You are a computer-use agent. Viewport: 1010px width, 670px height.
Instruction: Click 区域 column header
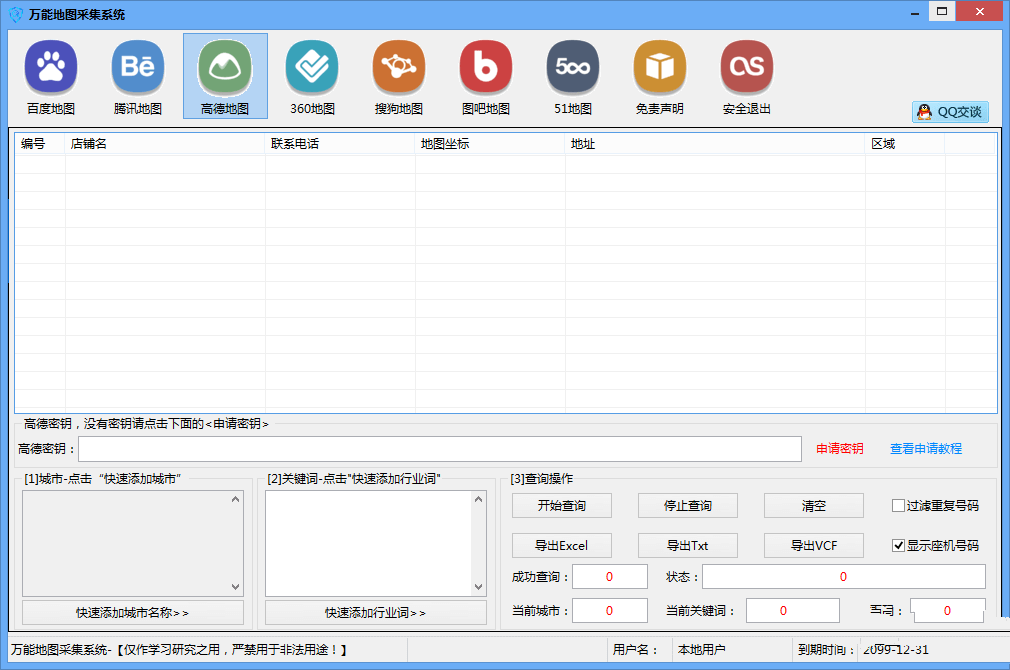(905, 144)
